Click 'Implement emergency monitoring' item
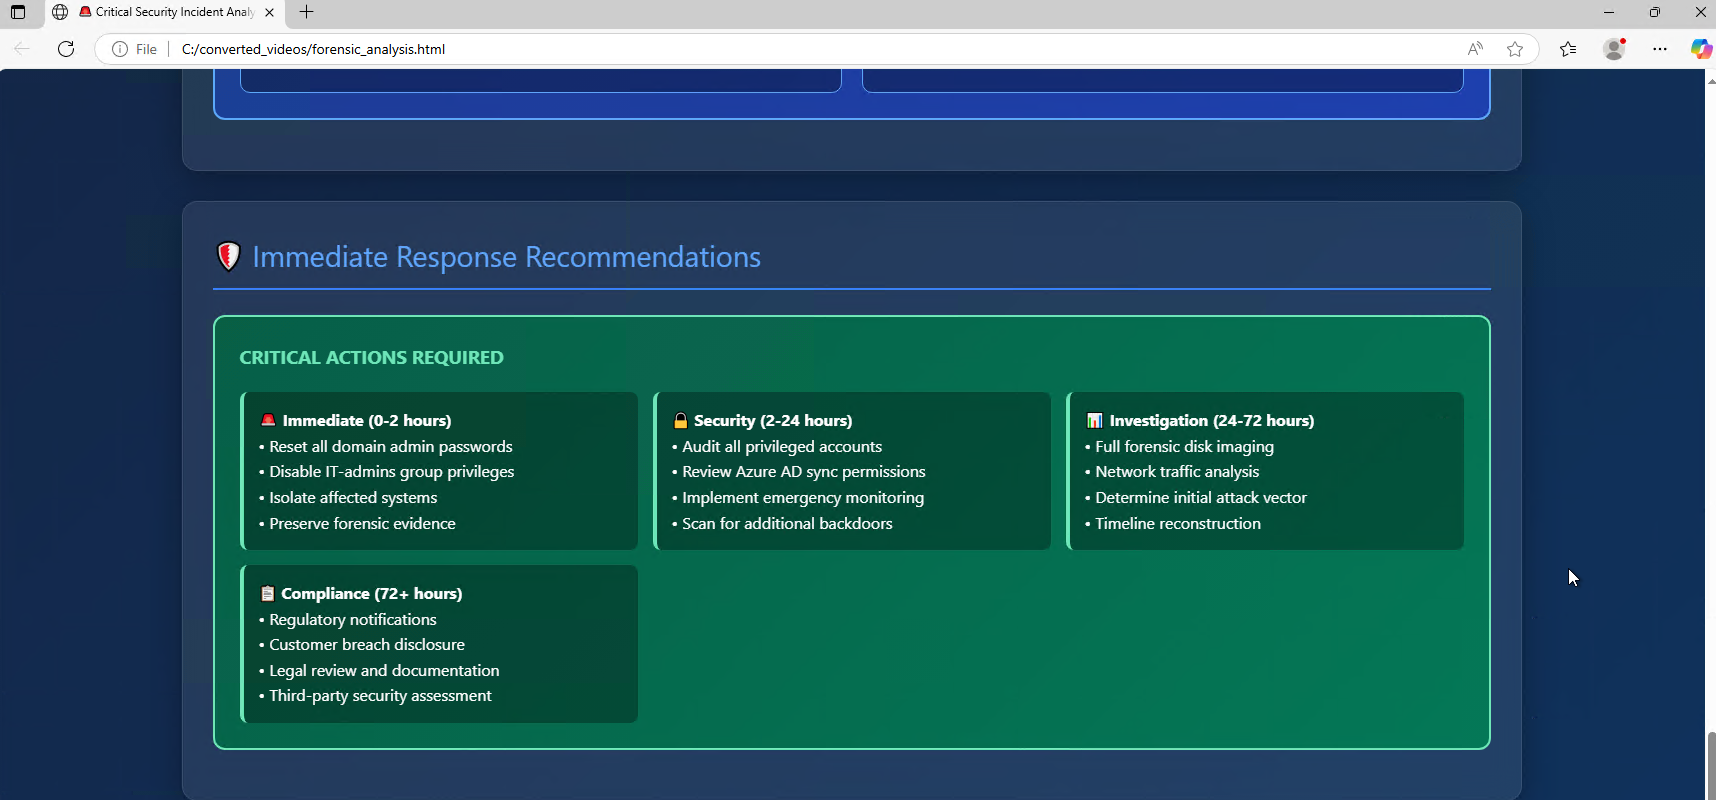Viewport: 1716px width, 800px height. coord(803,498)
